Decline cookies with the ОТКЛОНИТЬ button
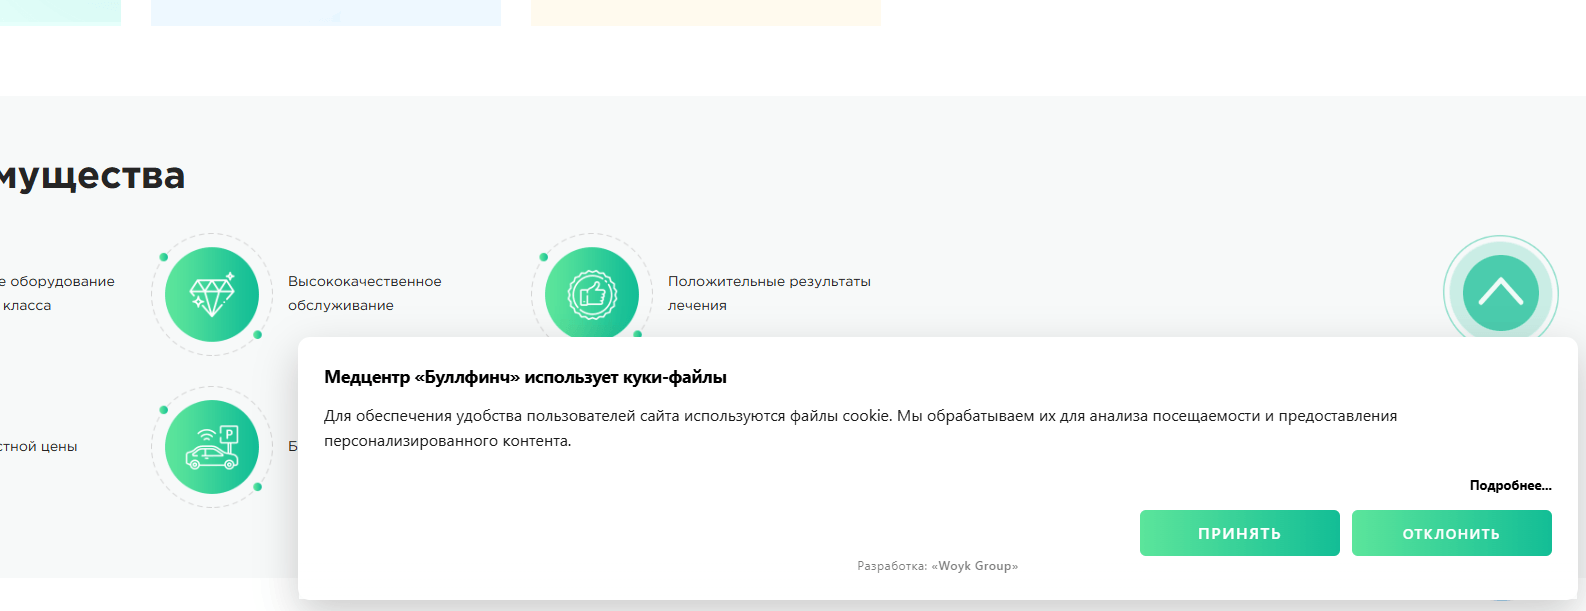This screenshot has width=1586, height=611. pyautogui.click(x=1451, y=533)
